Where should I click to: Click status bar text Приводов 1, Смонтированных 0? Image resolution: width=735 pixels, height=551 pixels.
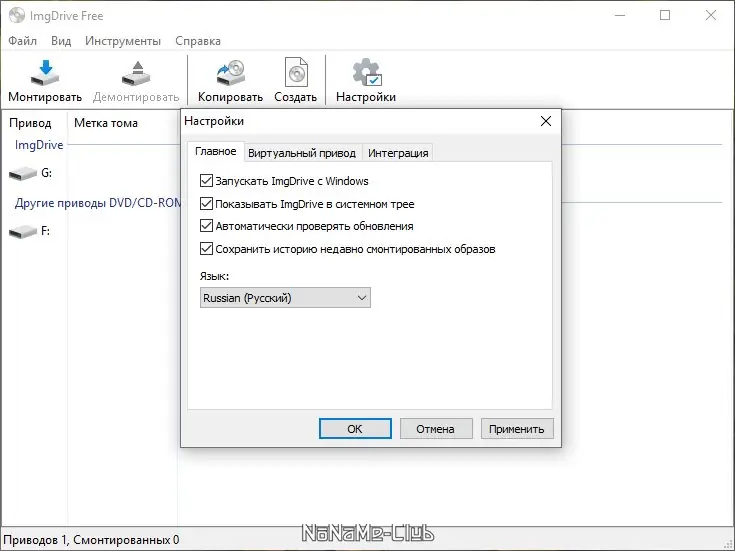point(91,540)
